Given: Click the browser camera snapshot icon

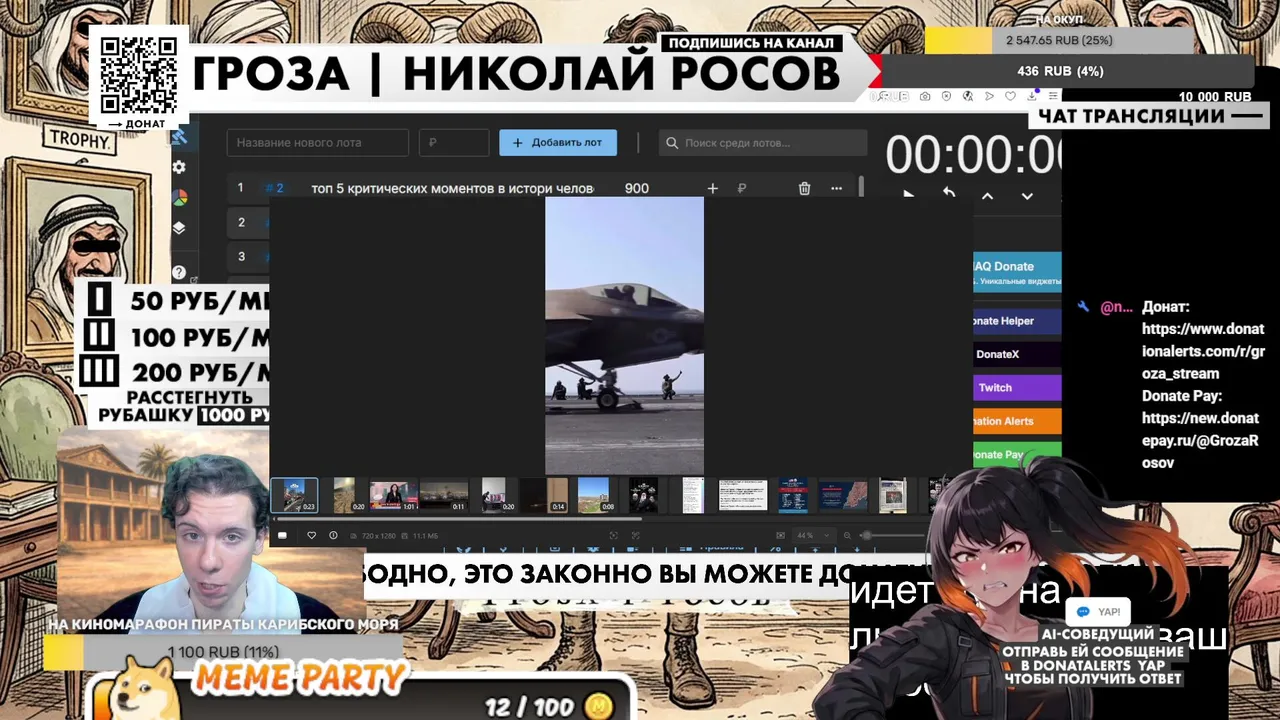Looking at the screenshot, I should click(925, 96).
